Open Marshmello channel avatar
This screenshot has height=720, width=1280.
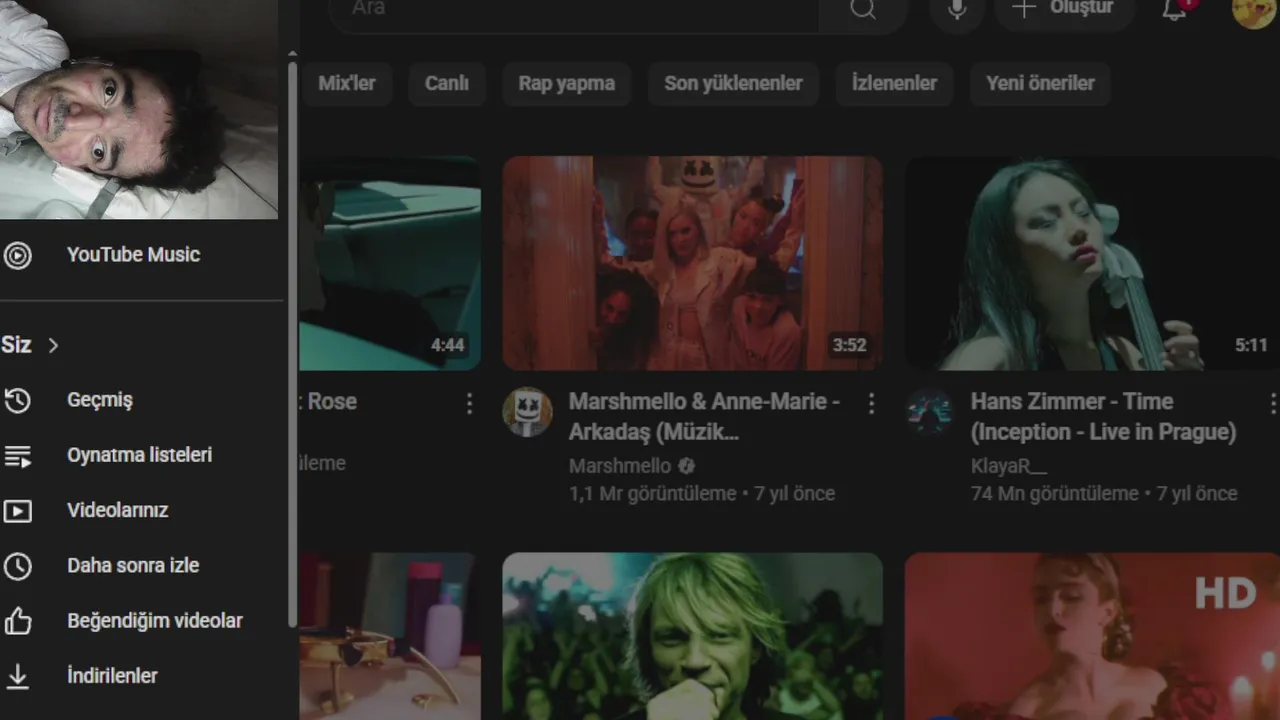point(527,412)
